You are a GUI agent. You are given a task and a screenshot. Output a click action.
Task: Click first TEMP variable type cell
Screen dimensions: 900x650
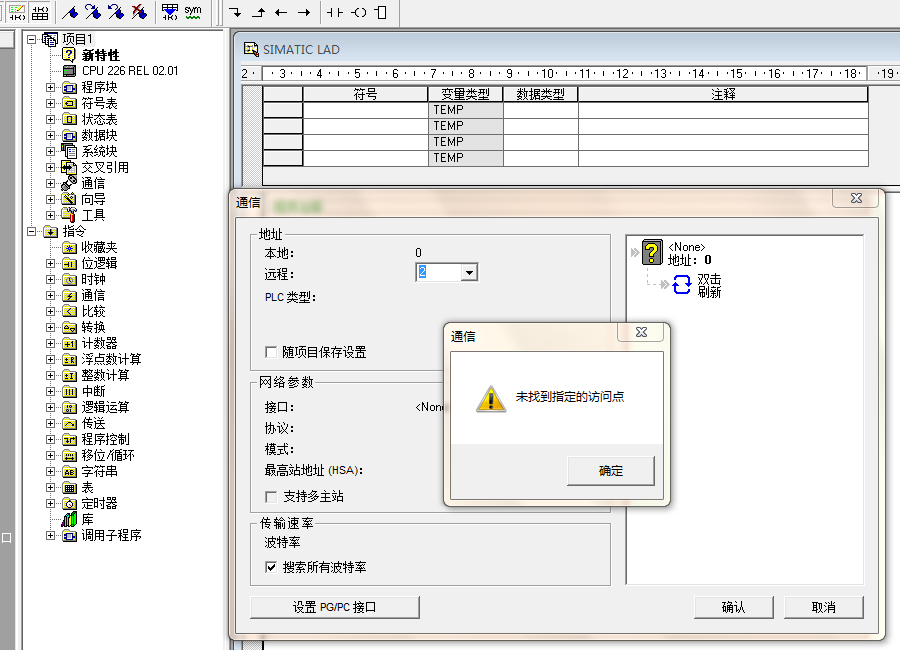tap(465, 110)
